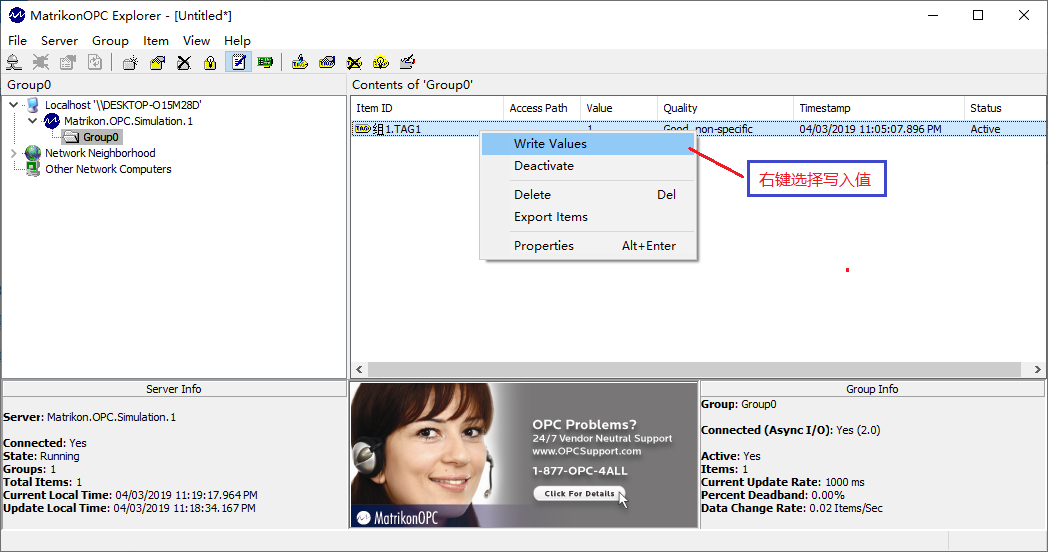Click the Disconnect server toolbar icon
This screenshot has width=1048, height=552.
(x=41, y=63)
